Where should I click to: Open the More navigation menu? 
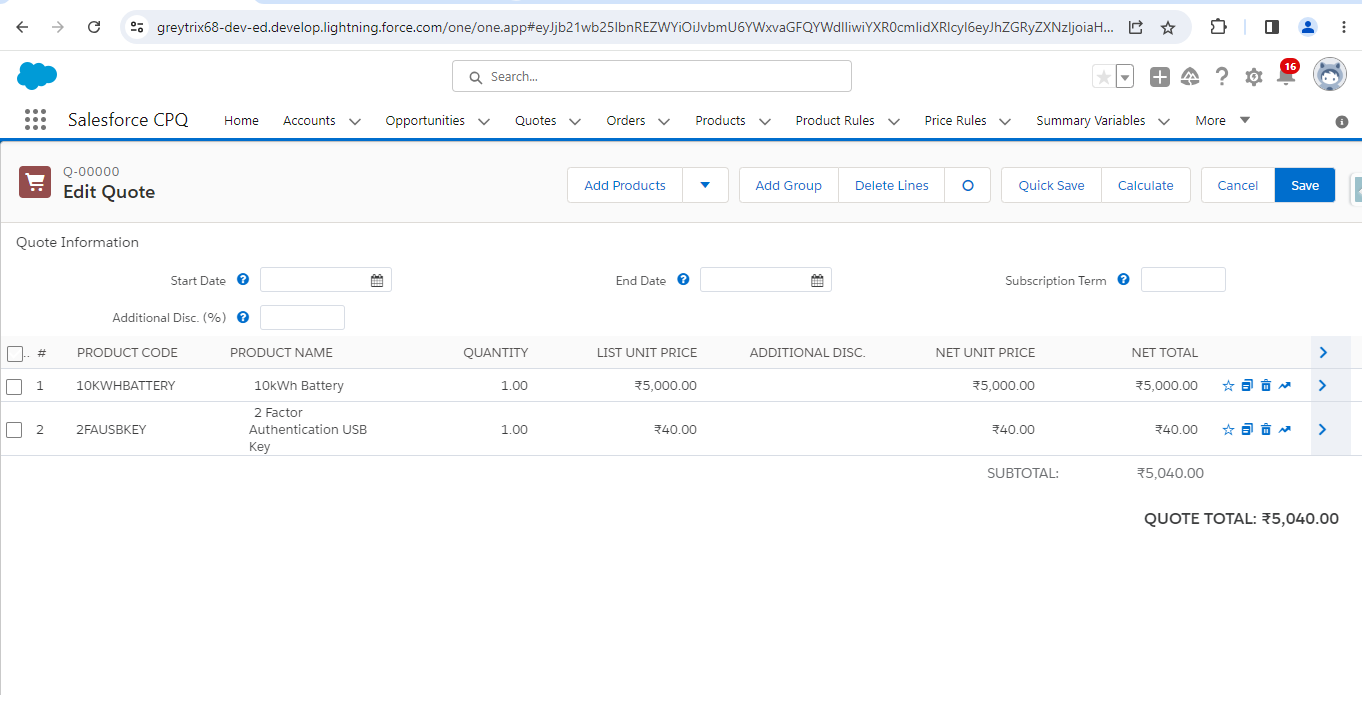click(1222, 120)
